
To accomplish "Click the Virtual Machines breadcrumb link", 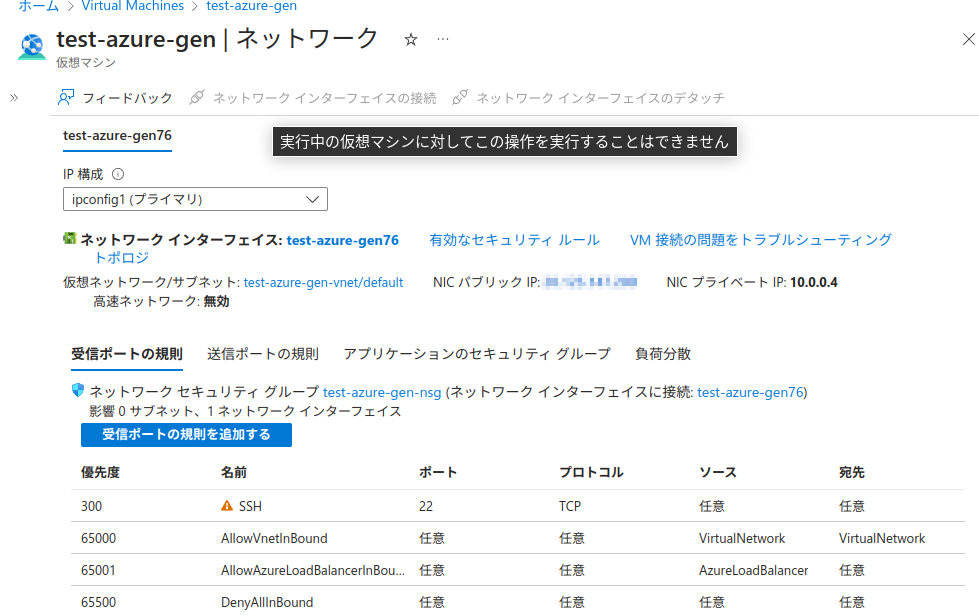I will coord(132,6).
